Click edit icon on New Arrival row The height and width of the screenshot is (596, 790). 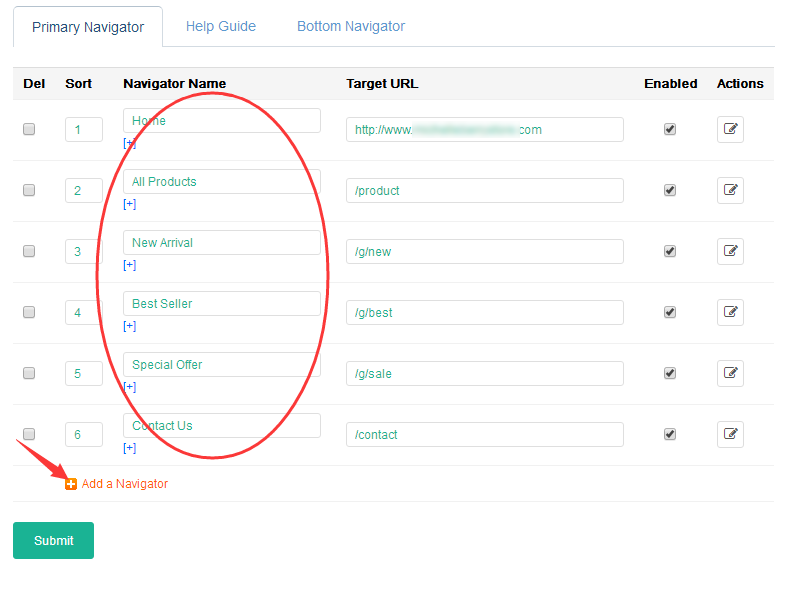(730, 251)
